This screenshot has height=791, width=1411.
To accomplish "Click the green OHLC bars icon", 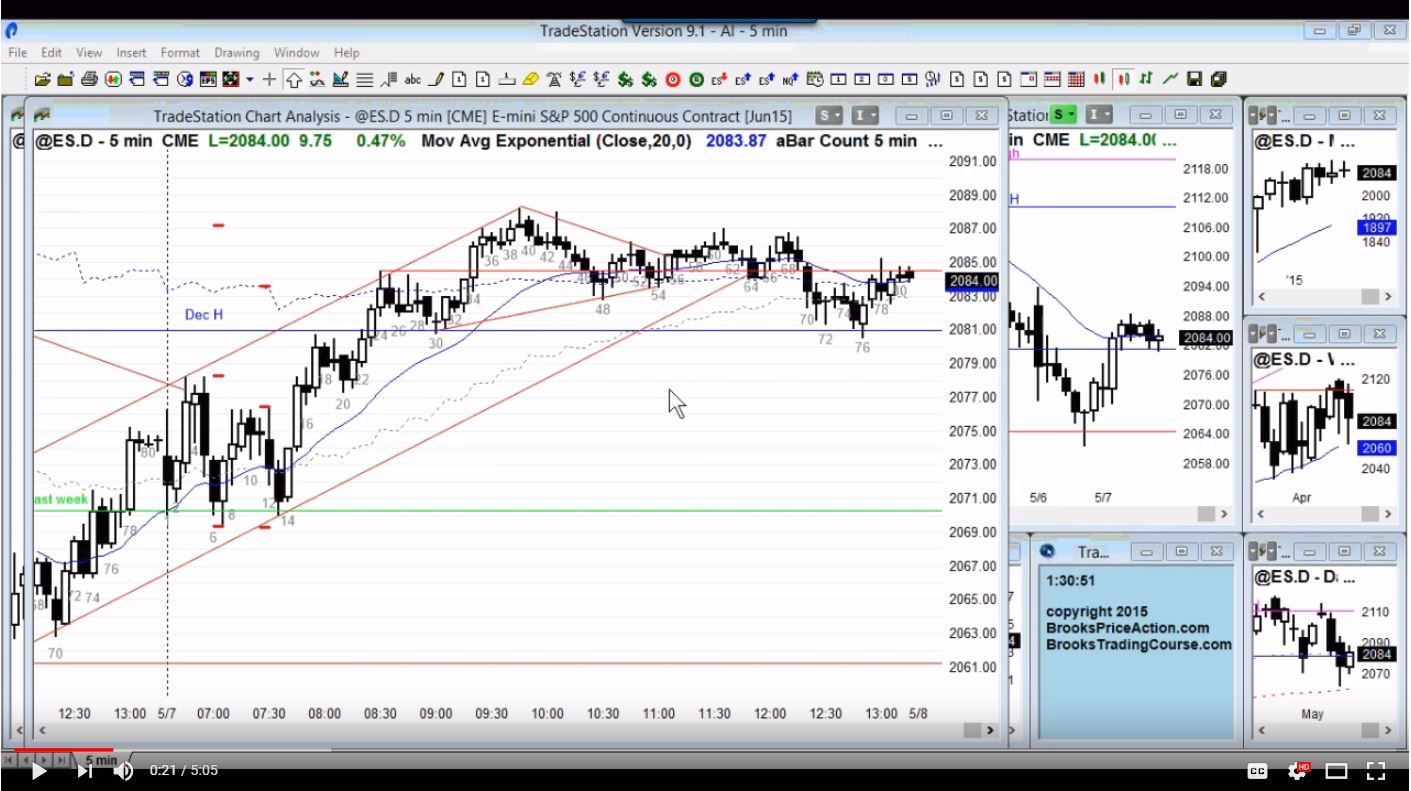I will coord(1146,79).
